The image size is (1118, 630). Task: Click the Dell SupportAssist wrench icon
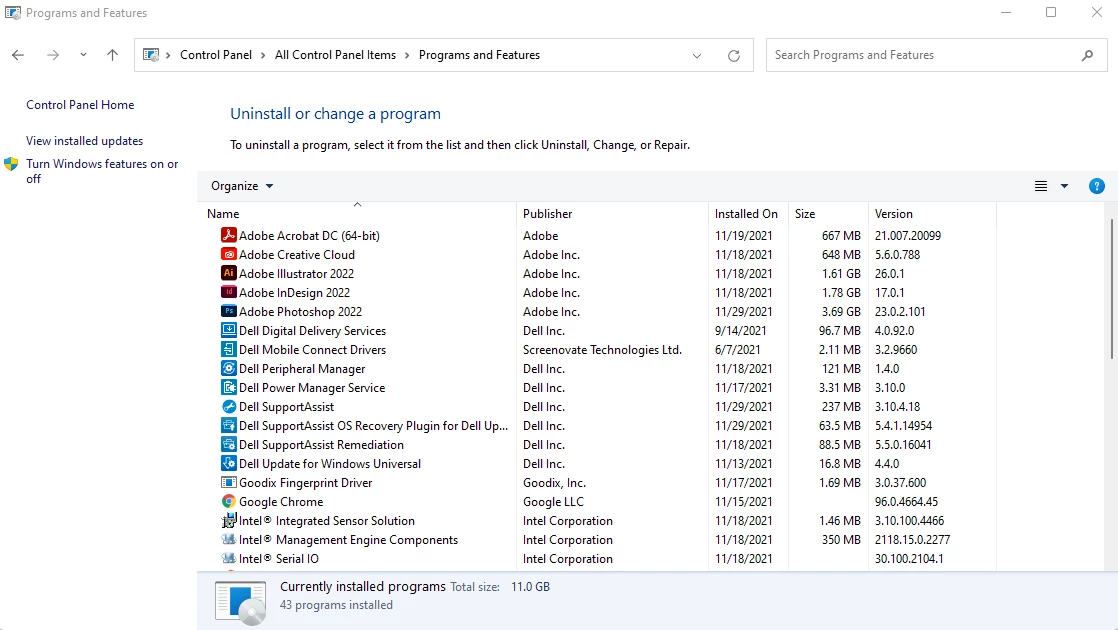[228, 406]
